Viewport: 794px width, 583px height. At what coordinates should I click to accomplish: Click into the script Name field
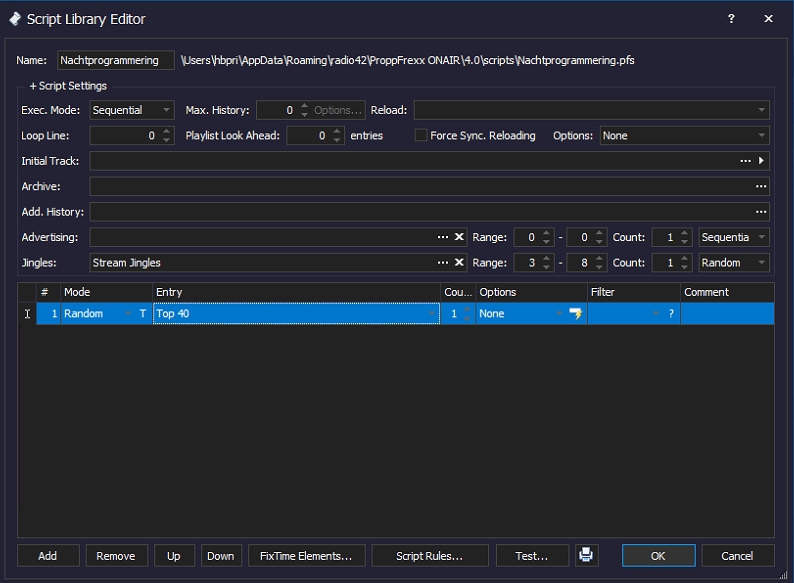click(x=115, y=60)
